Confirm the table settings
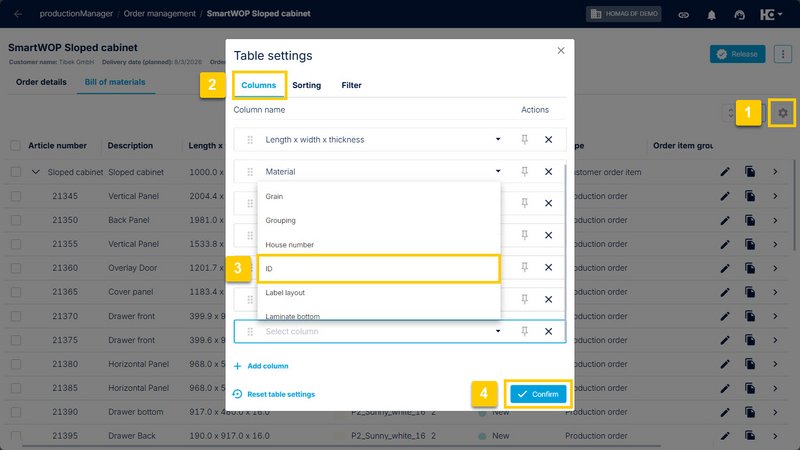Viewport: 800px width, 450px height. coord(538,394)
